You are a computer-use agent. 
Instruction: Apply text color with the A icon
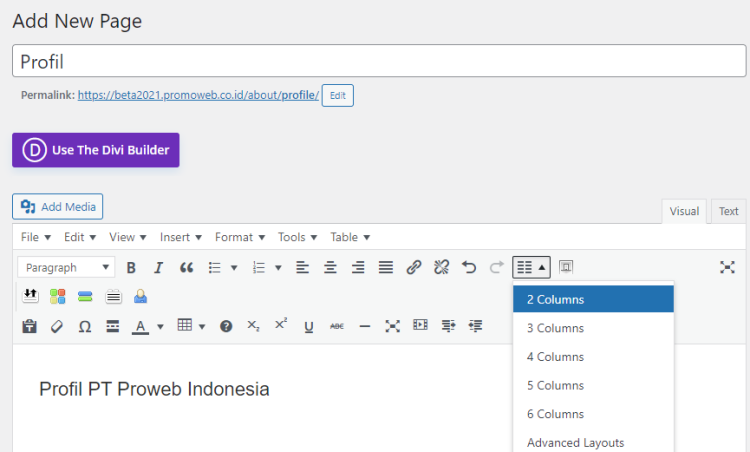[140, 327]
